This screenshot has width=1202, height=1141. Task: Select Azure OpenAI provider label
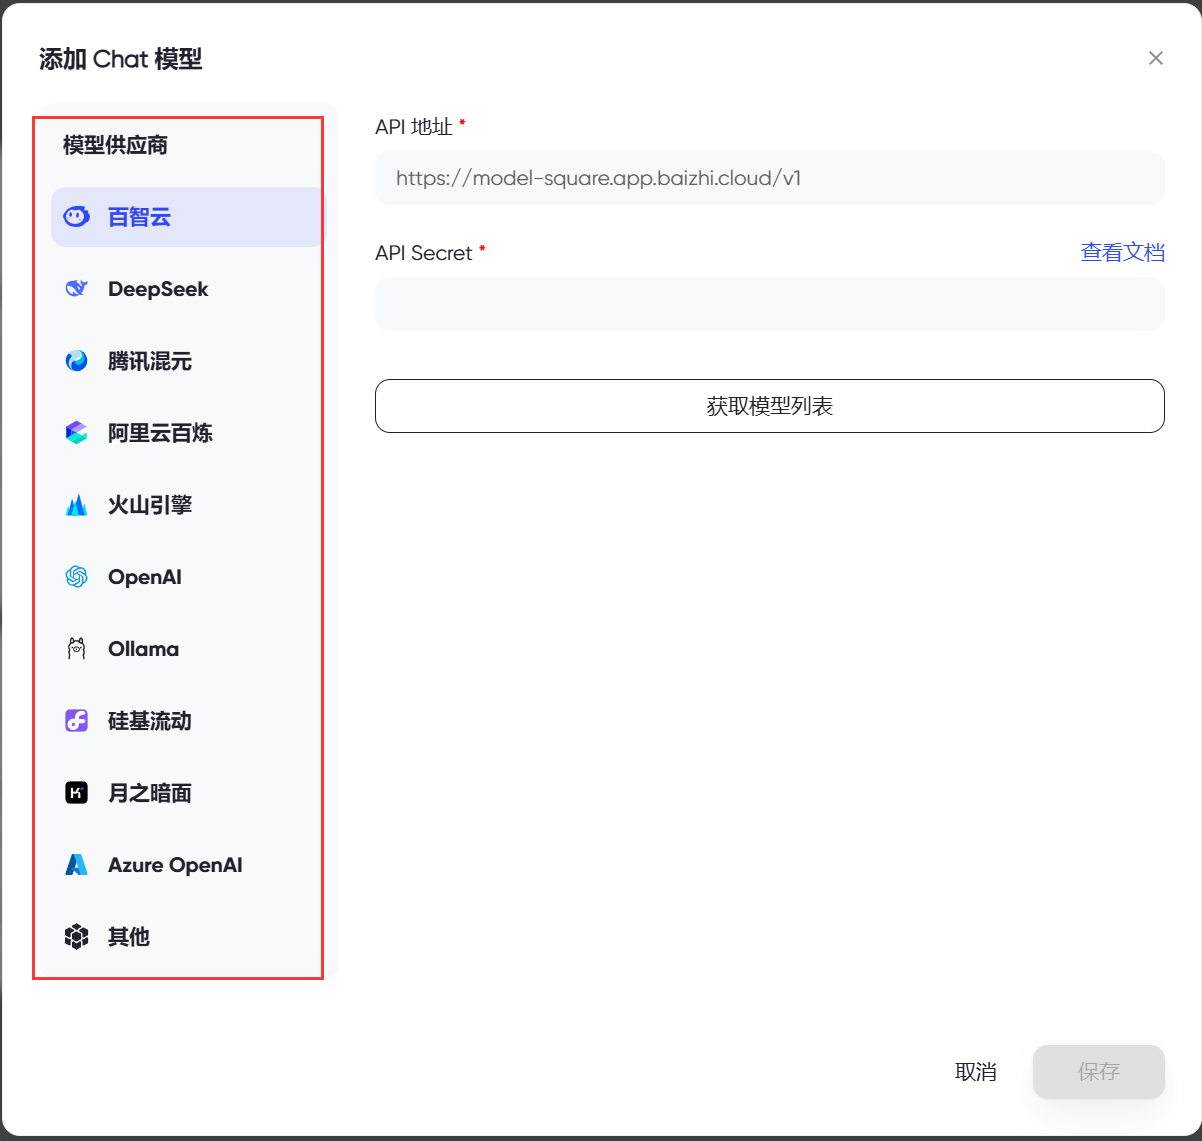tap(175, 865)
